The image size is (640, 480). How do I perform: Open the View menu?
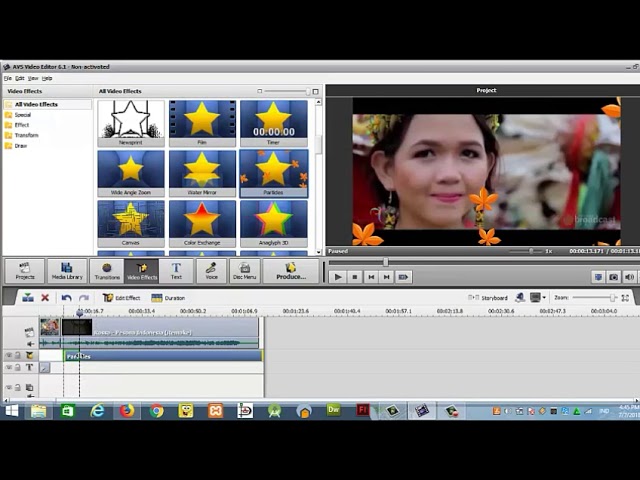[x=33, y=78]
